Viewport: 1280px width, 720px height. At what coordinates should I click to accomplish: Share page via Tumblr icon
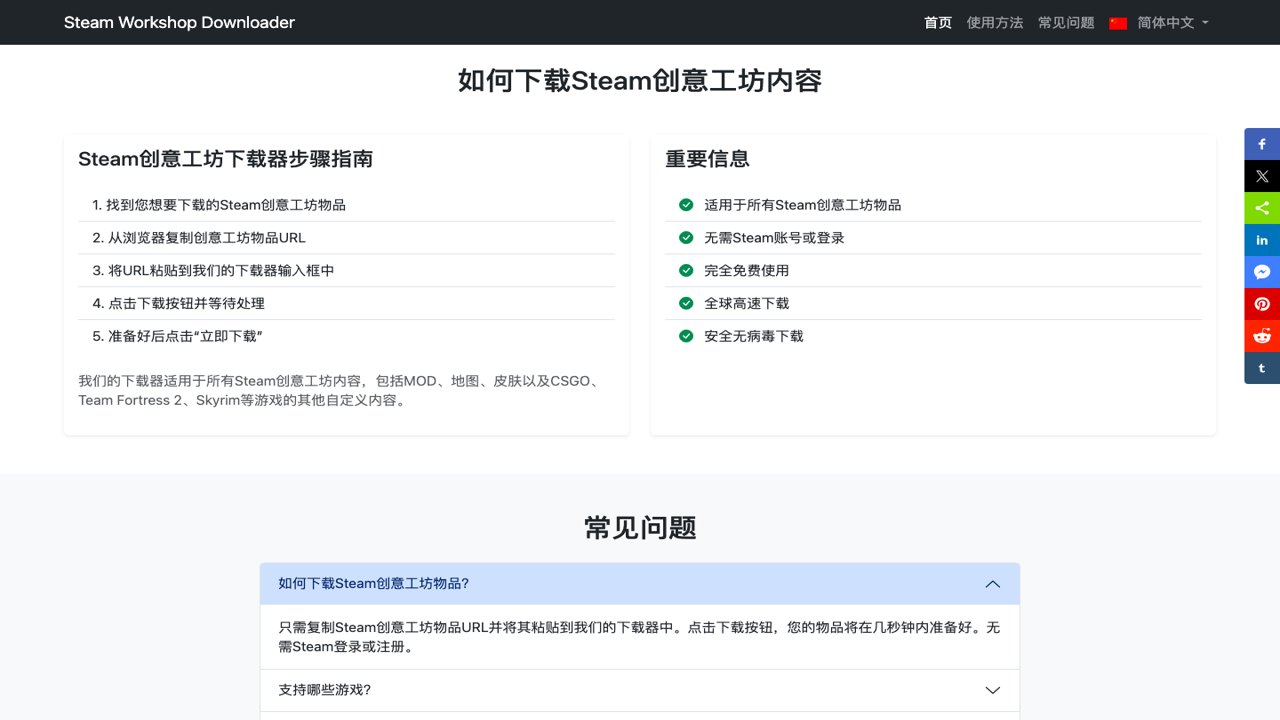click(x=1262, y=368)
